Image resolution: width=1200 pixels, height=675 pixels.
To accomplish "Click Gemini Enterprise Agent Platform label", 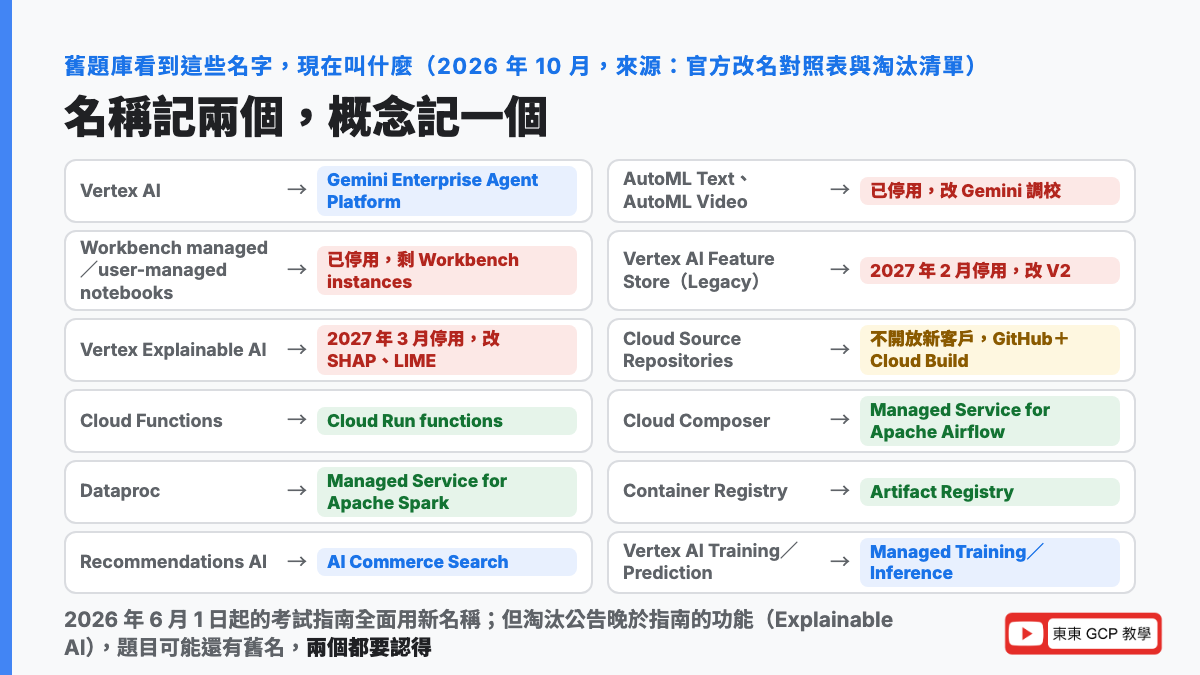I will click(447, 191).
